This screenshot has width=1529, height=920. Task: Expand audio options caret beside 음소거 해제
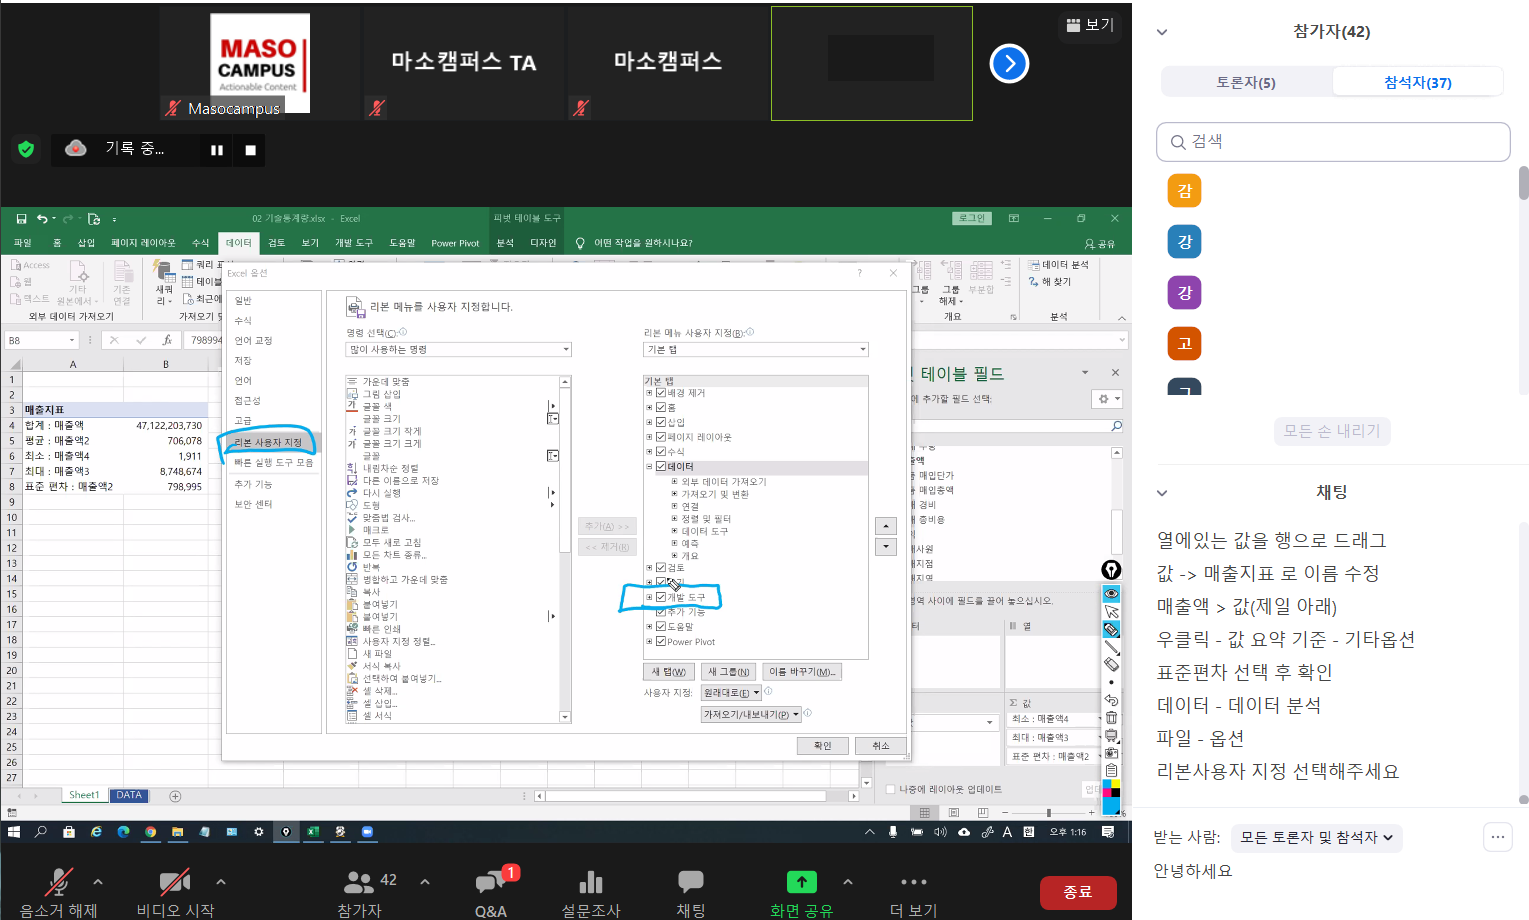[98, 882]
